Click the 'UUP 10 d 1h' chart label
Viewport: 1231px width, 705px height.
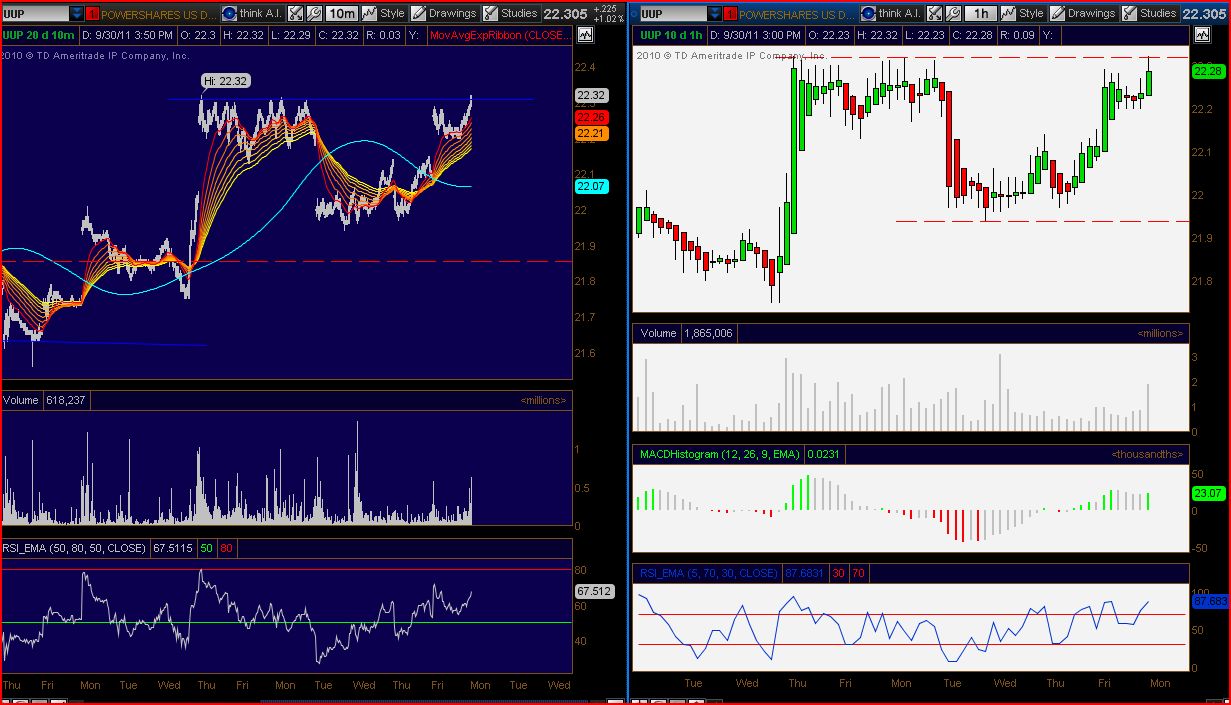click(x=671, y=35)
